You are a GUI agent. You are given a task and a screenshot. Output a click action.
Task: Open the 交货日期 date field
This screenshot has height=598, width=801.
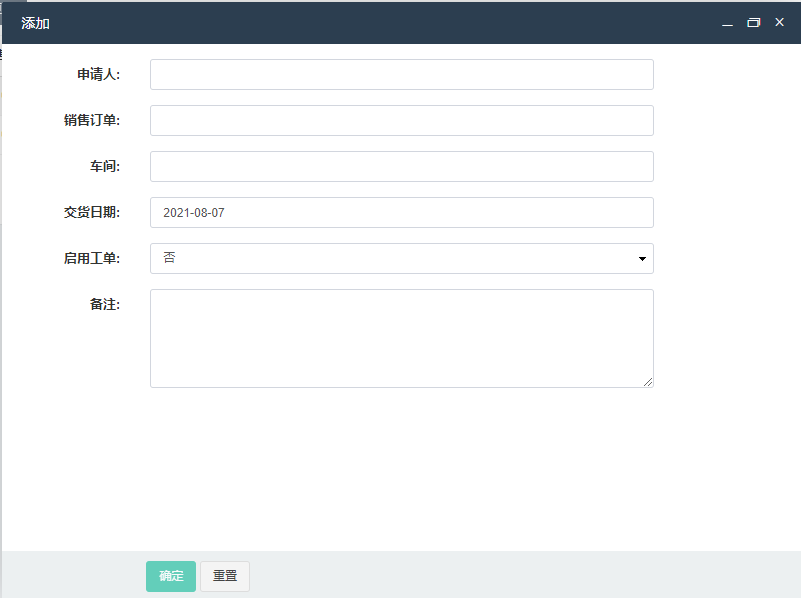402,212
